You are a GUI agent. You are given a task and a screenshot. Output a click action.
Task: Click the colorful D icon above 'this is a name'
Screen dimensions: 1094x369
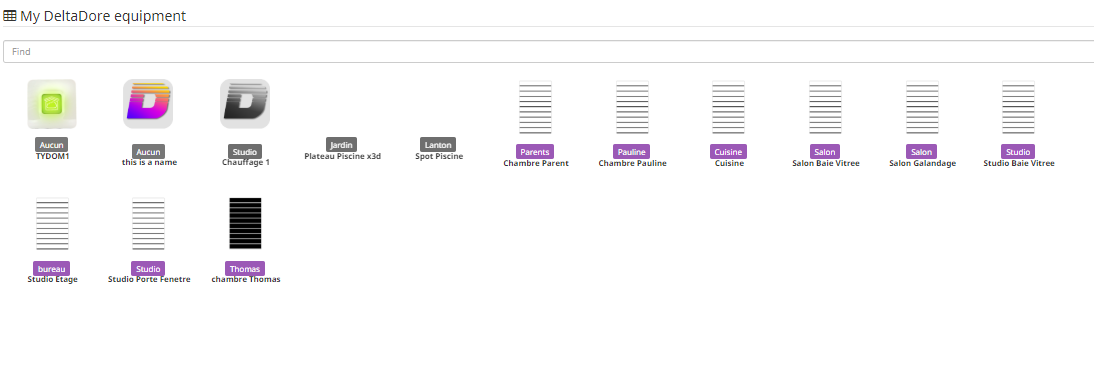[148, 104]
